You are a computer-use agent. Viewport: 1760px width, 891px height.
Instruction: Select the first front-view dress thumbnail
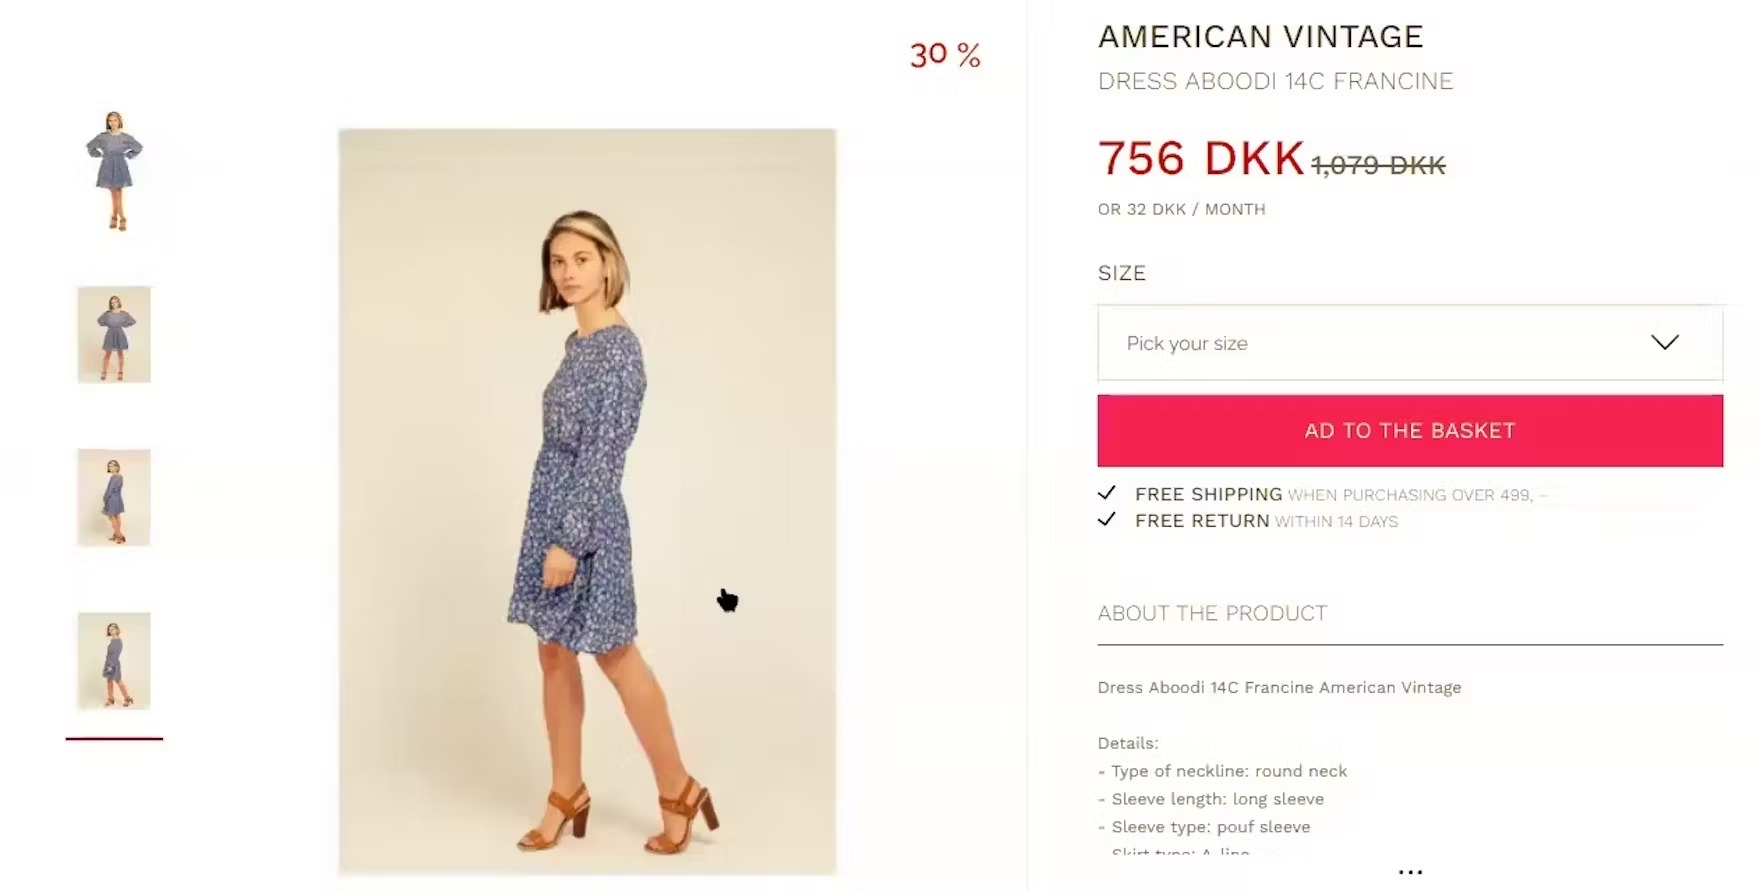[x=114, y=171]
